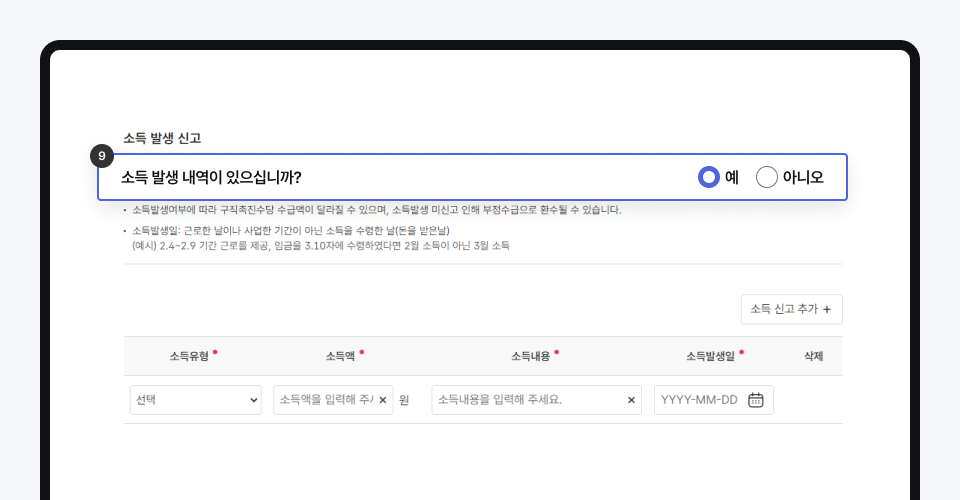Click the '원' currency unit label
960x500 pixels.
(404, 400)
